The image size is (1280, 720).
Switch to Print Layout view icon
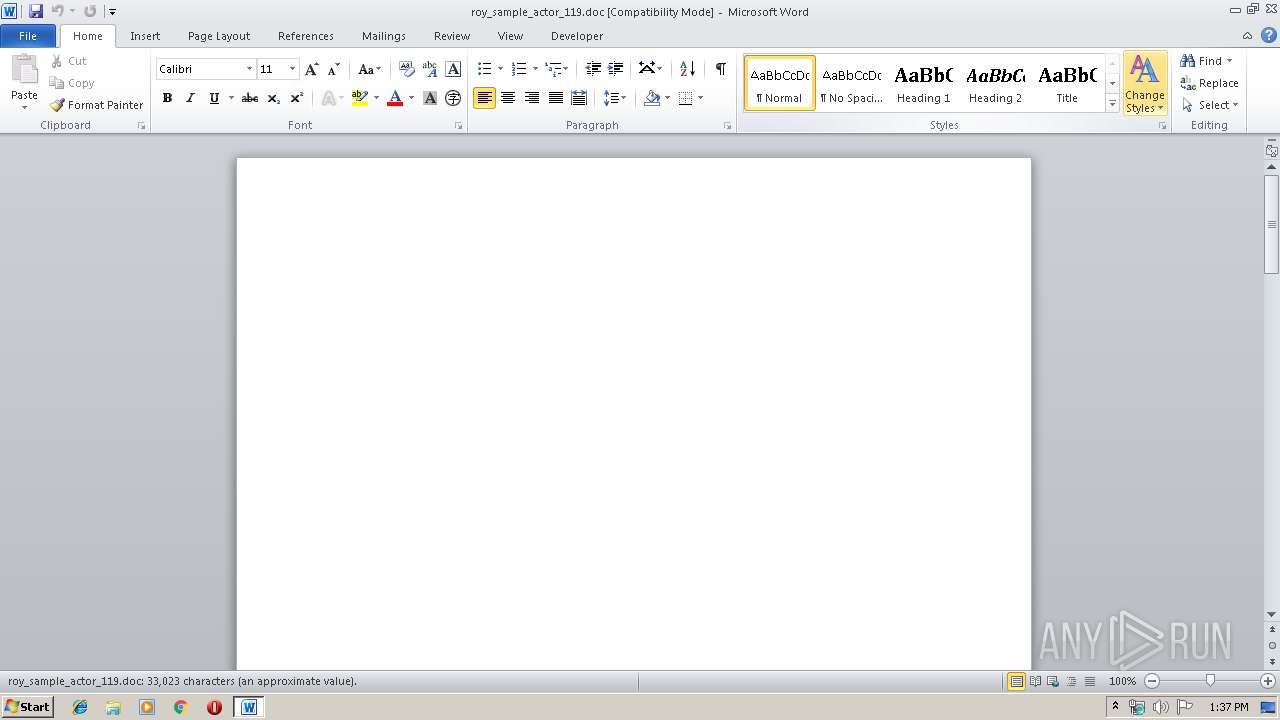click(1016, 681)
